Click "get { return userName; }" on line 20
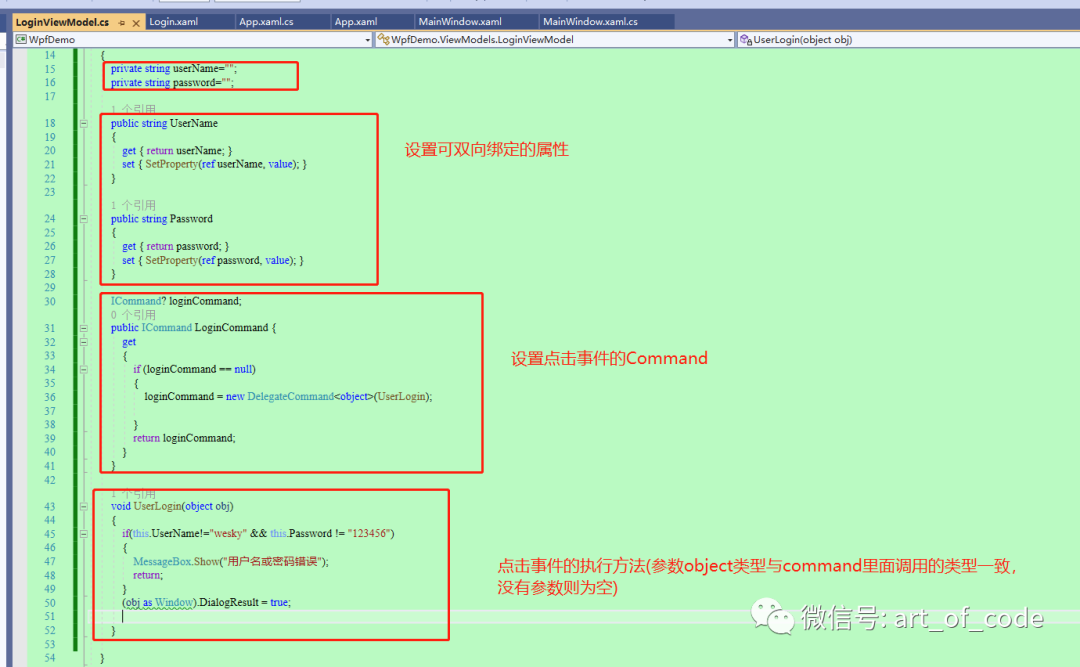This screenshot has width=1080, height=667. [x=177, y=151]
